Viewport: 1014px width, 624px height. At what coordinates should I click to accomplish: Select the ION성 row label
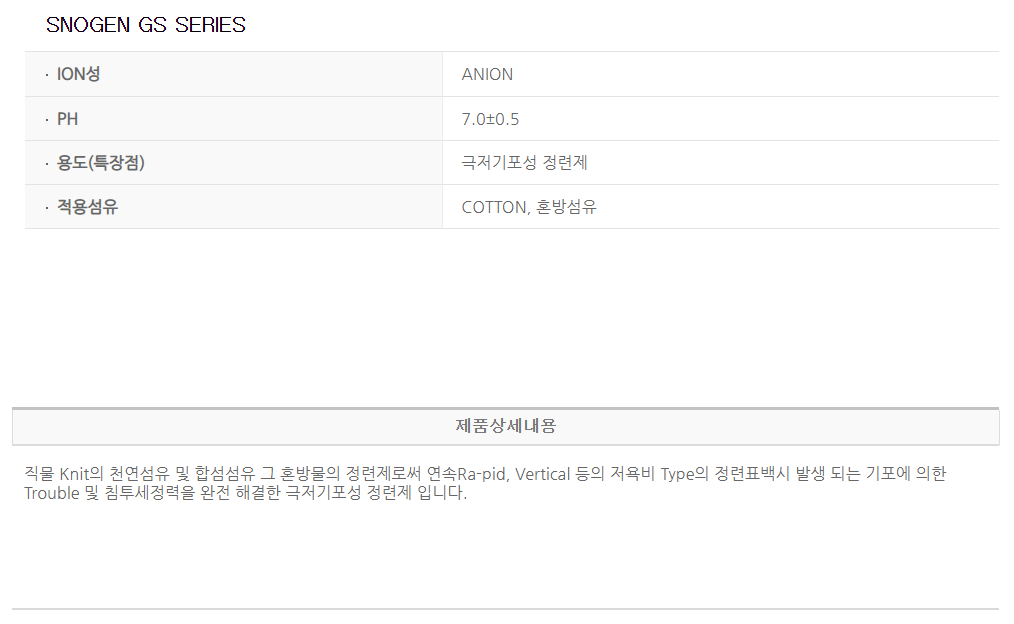[x=78, y=74]
